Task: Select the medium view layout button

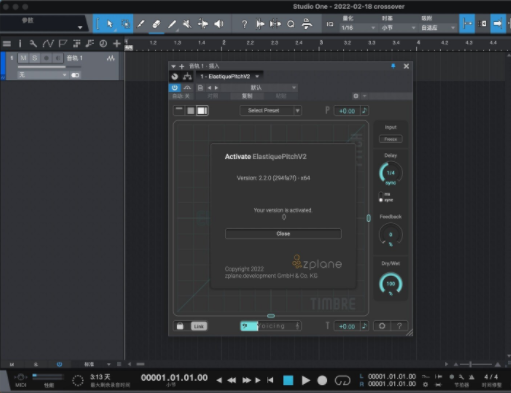Action: [191, 110]
